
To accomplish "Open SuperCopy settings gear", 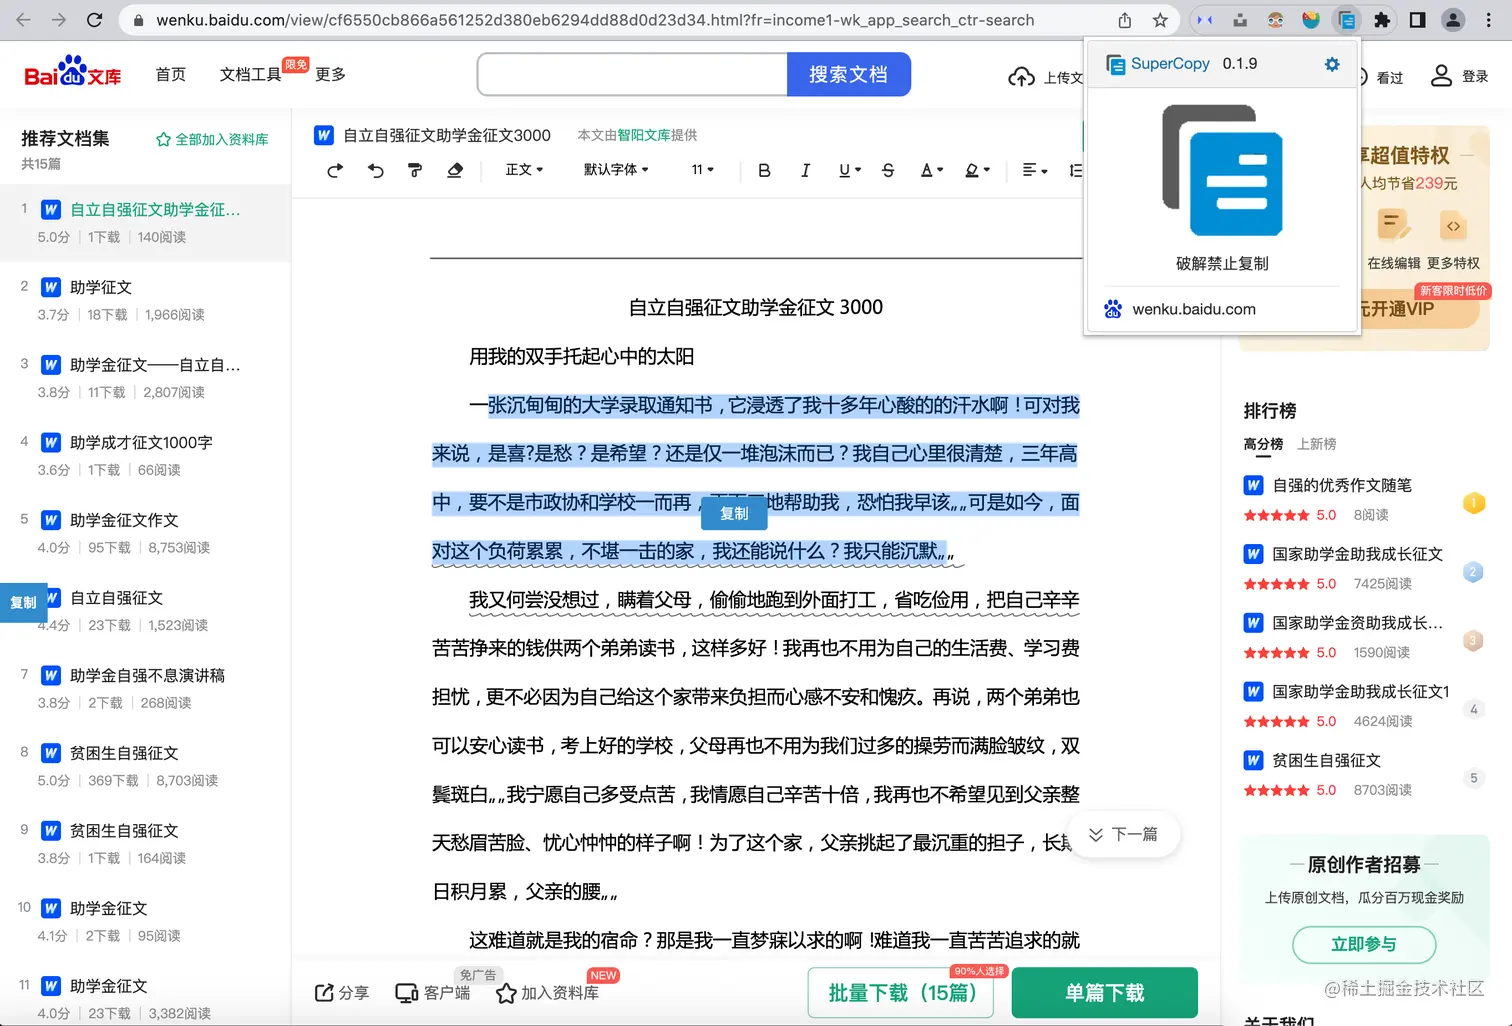I will tap(1332, 64).
